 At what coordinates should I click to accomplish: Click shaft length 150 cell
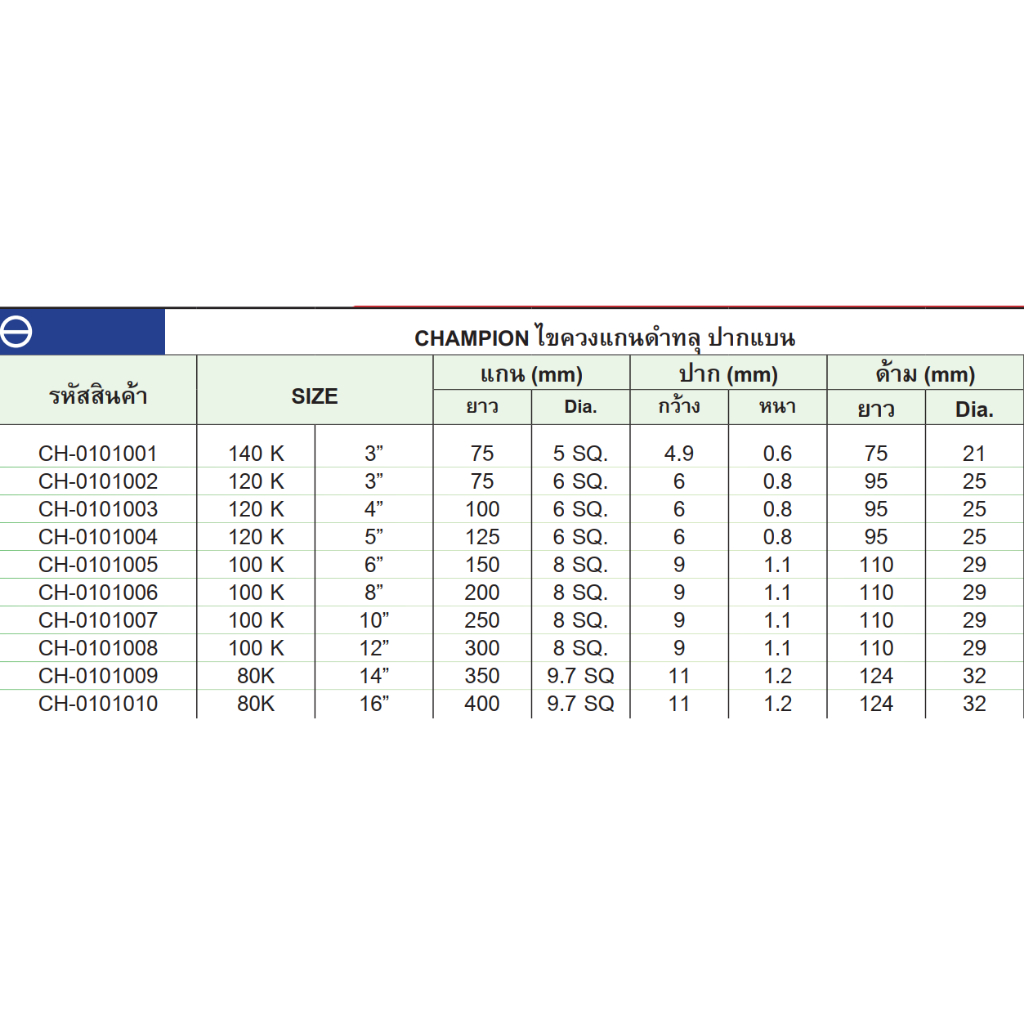coord(482,564)
